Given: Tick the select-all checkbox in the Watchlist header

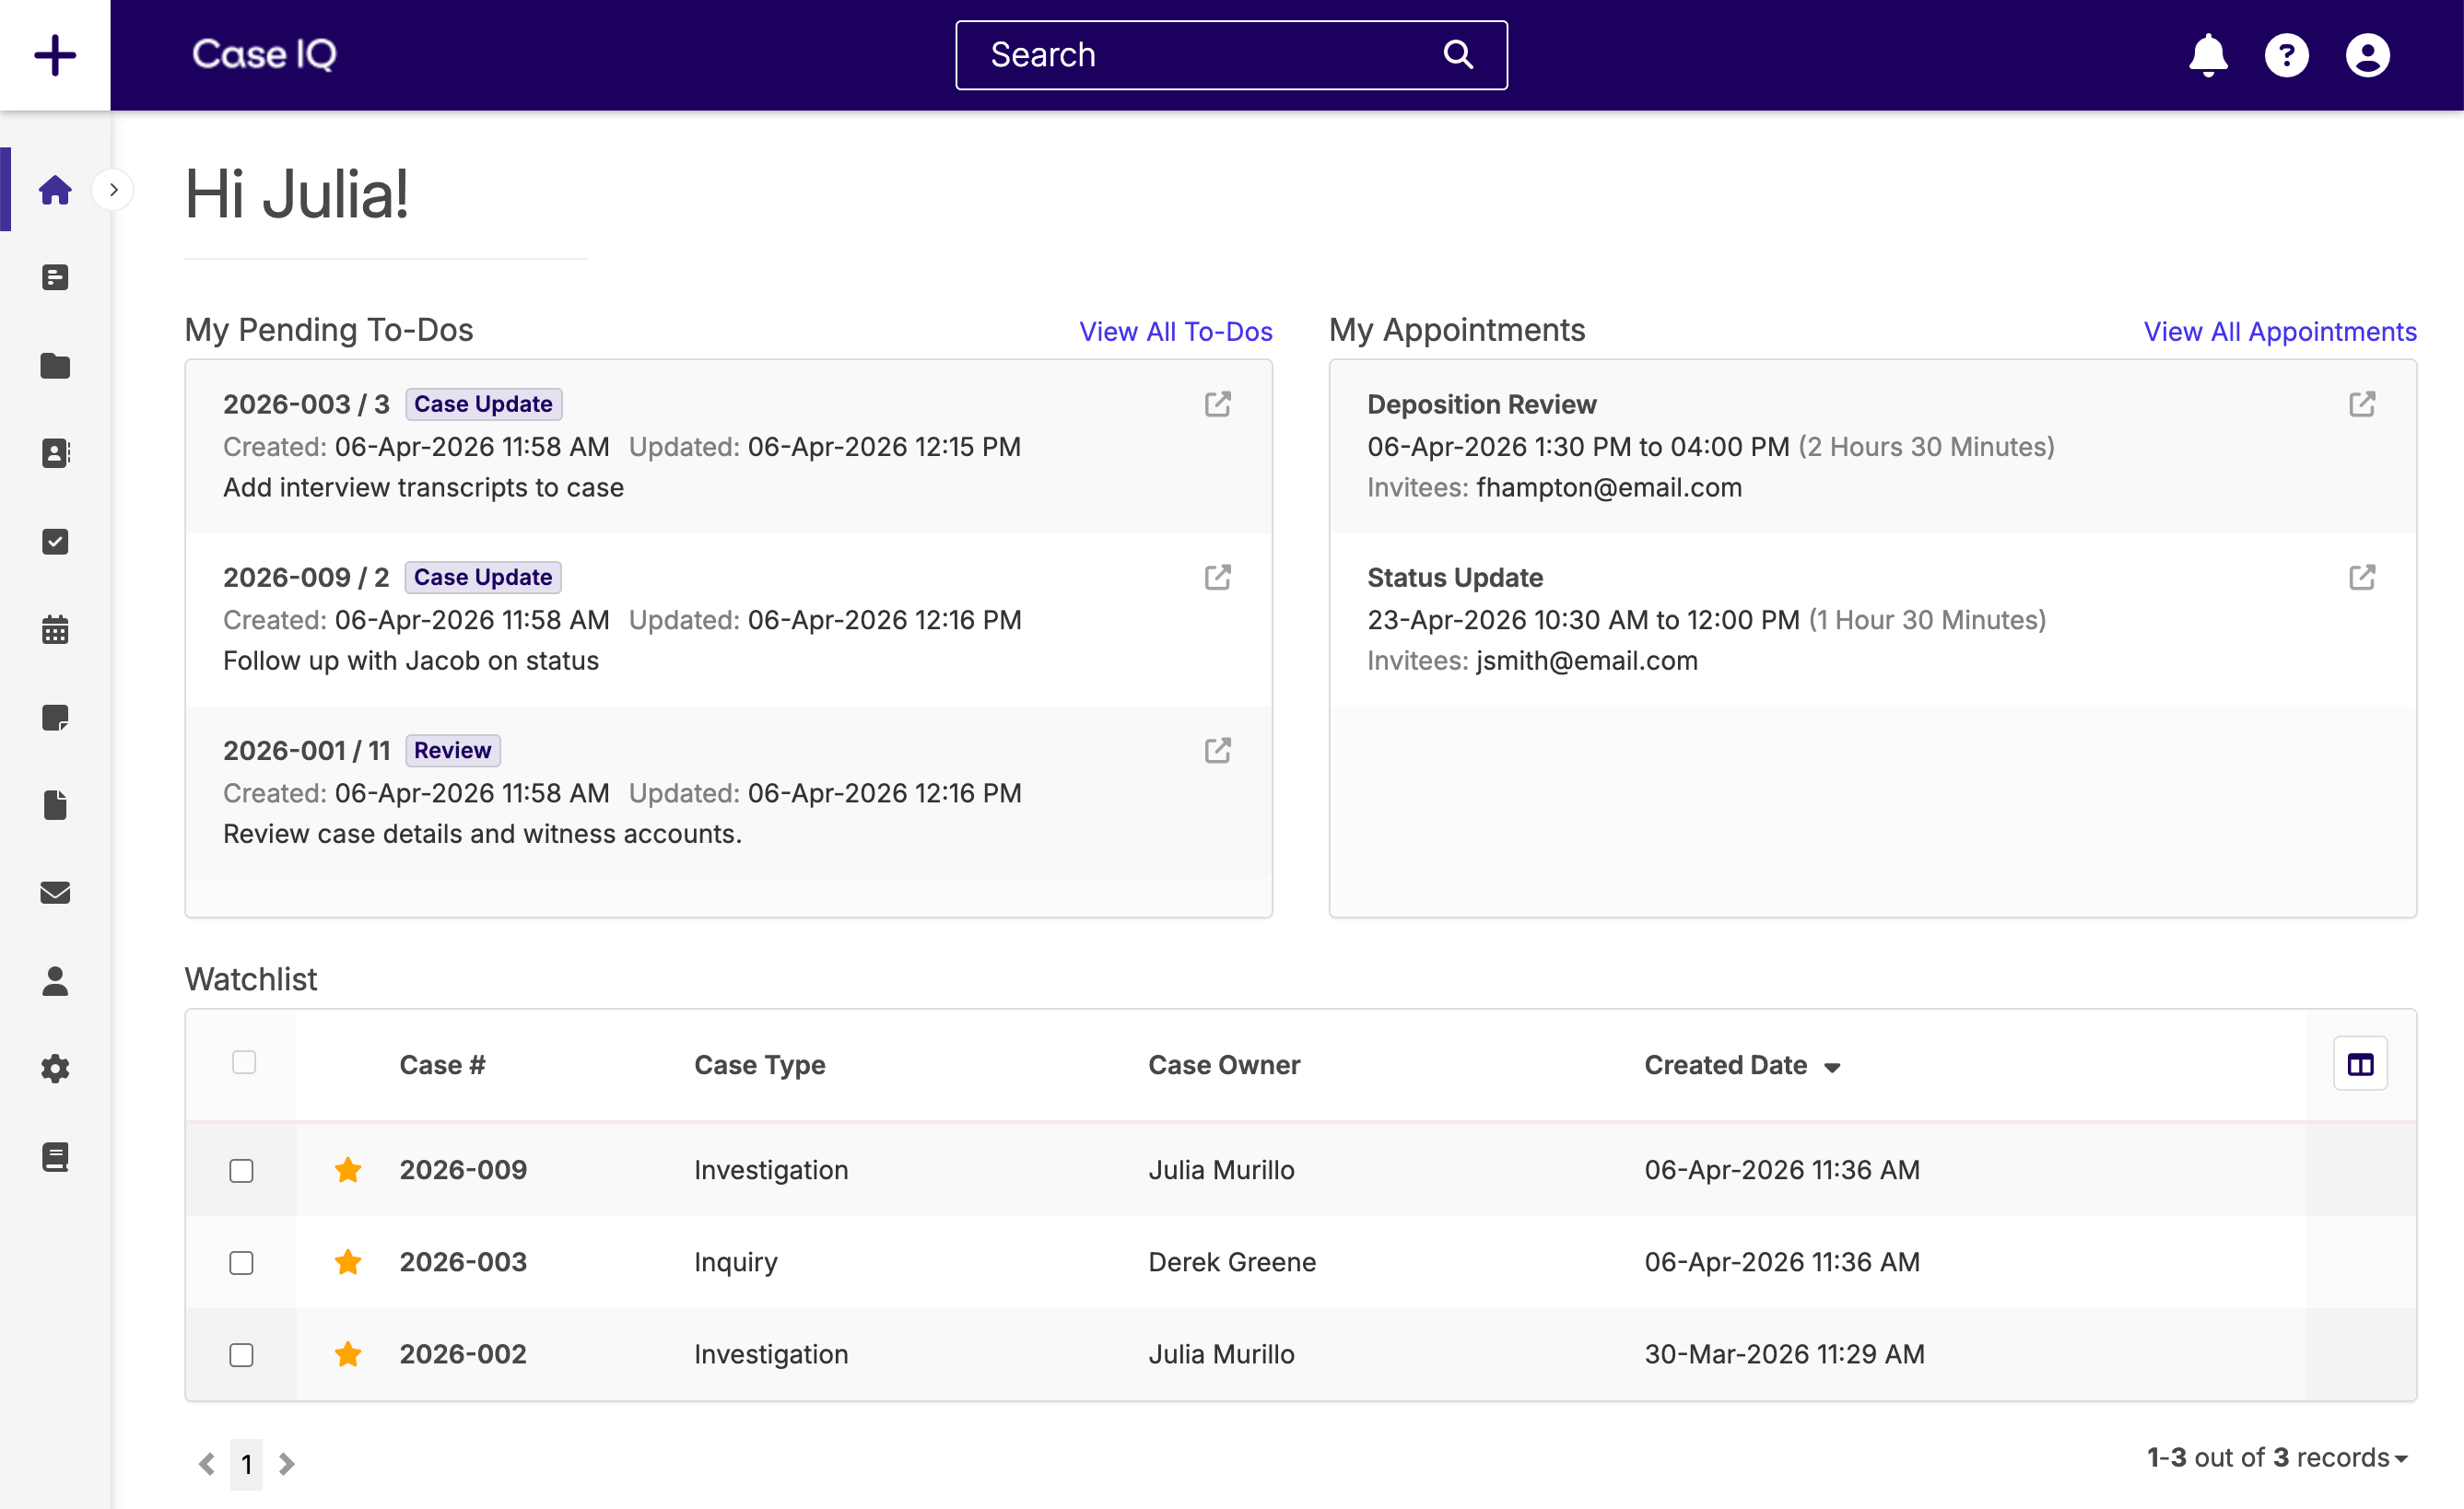Looking at the screenshot, I should (x=244, y=1062).
